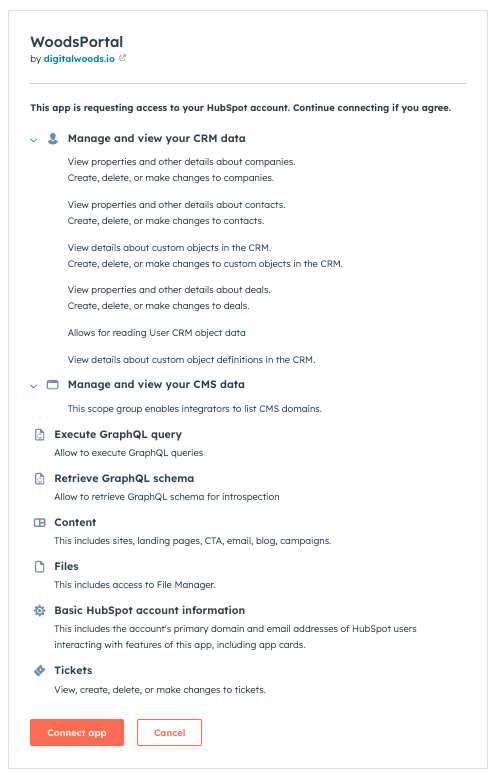Collapse the CMS data section chevron

coord(34,386)
